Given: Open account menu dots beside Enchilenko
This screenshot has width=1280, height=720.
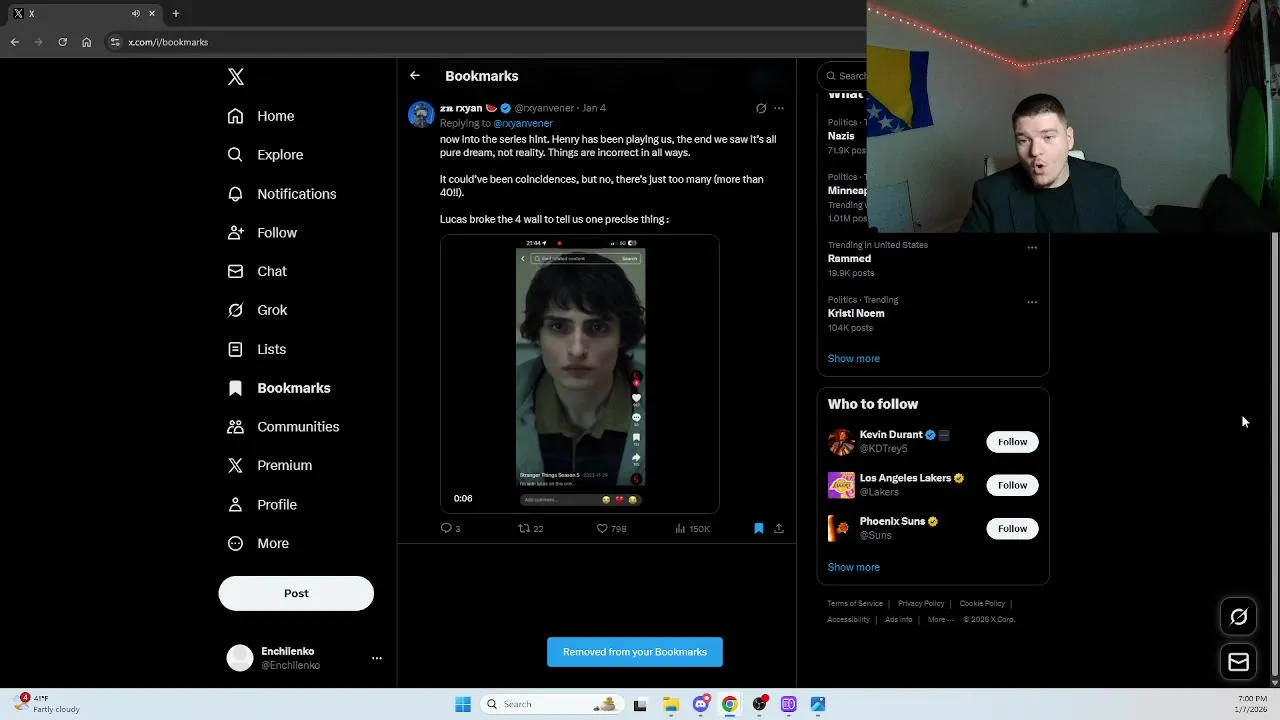Looking at the screenshot, I should click(377, 658).
